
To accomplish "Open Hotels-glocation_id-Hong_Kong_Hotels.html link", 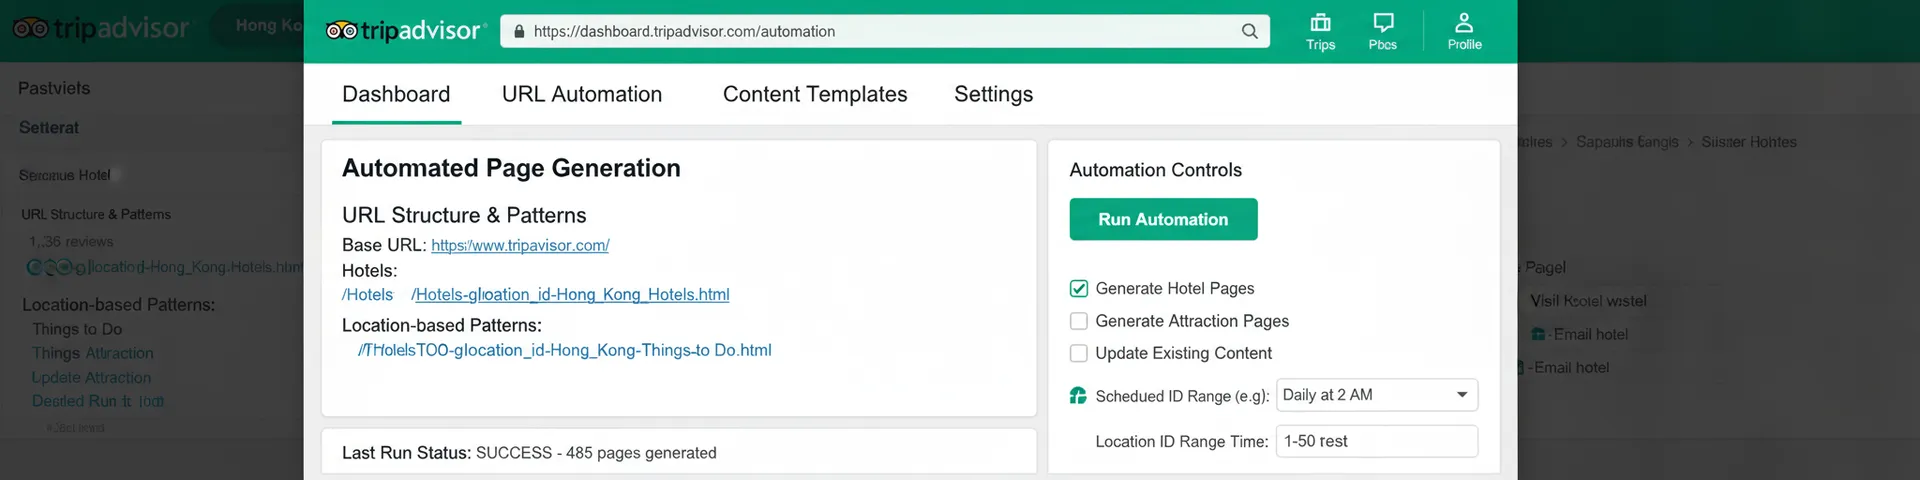I will [x=570, y=295].
